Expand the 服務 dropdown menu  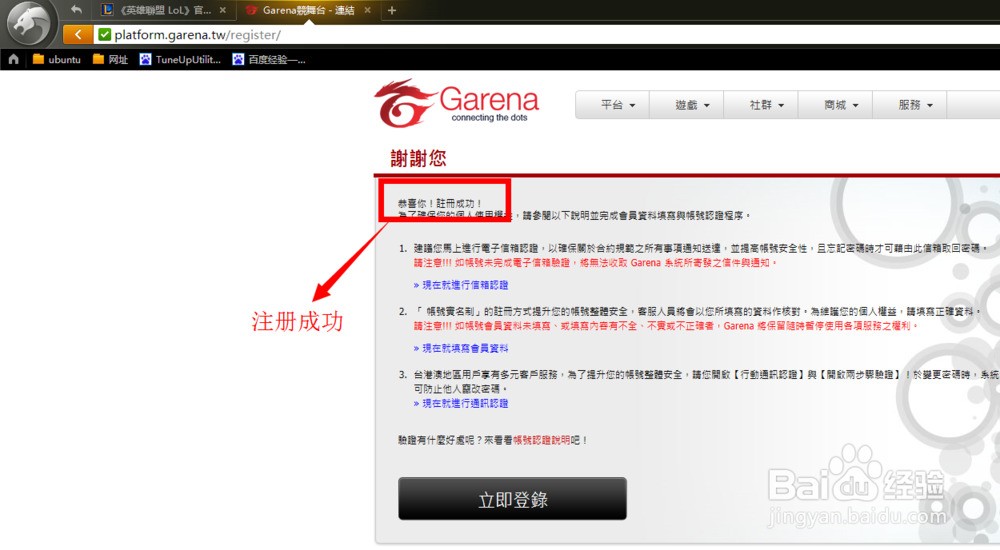pos(909,105)
